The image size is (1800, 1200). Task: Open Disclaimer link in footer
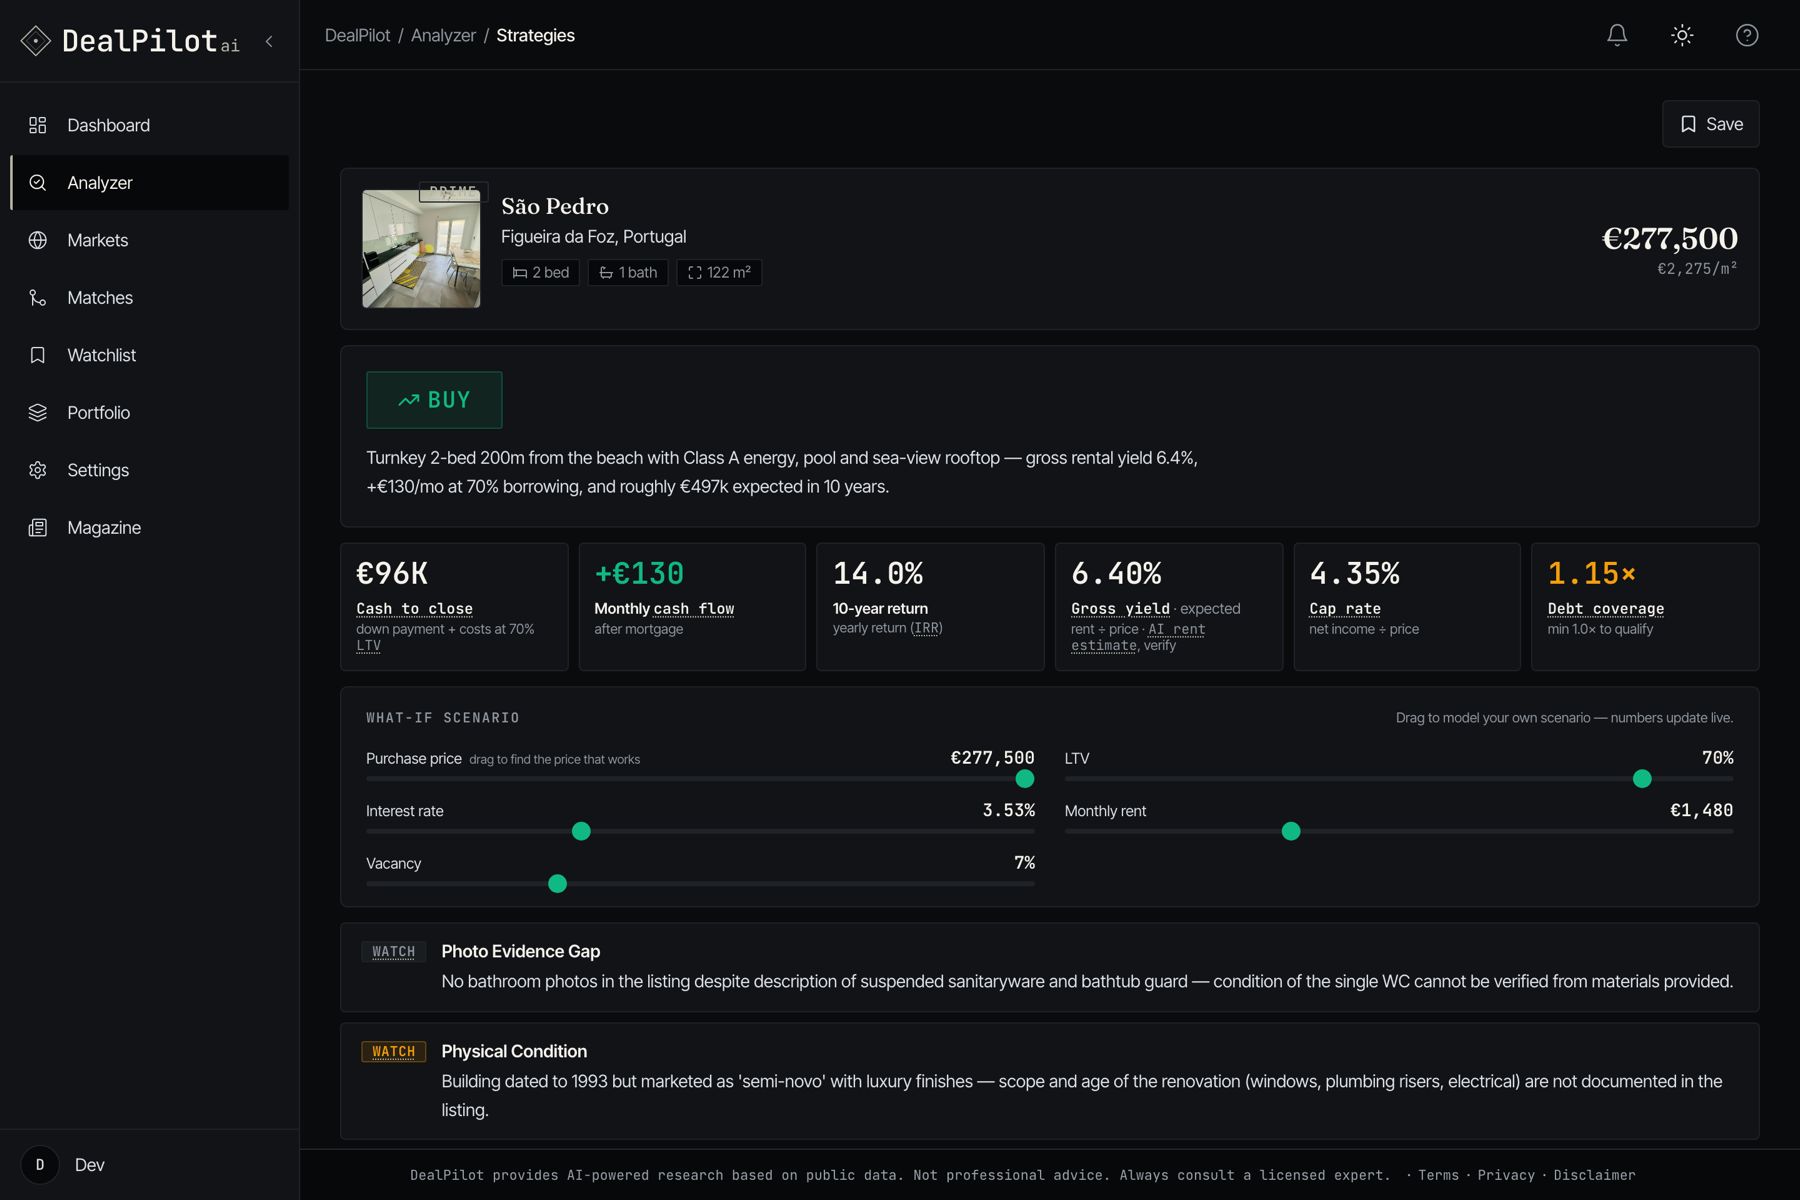1594,1175
